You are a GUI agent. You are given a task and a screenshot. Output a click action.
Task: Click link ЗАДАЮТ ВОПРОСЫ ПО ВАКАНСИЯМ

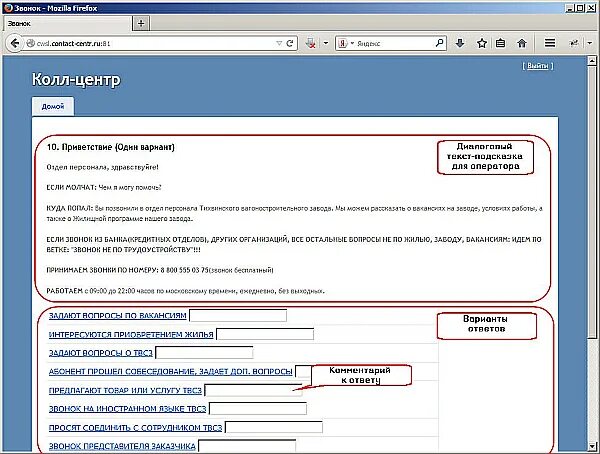click(117, 316)
